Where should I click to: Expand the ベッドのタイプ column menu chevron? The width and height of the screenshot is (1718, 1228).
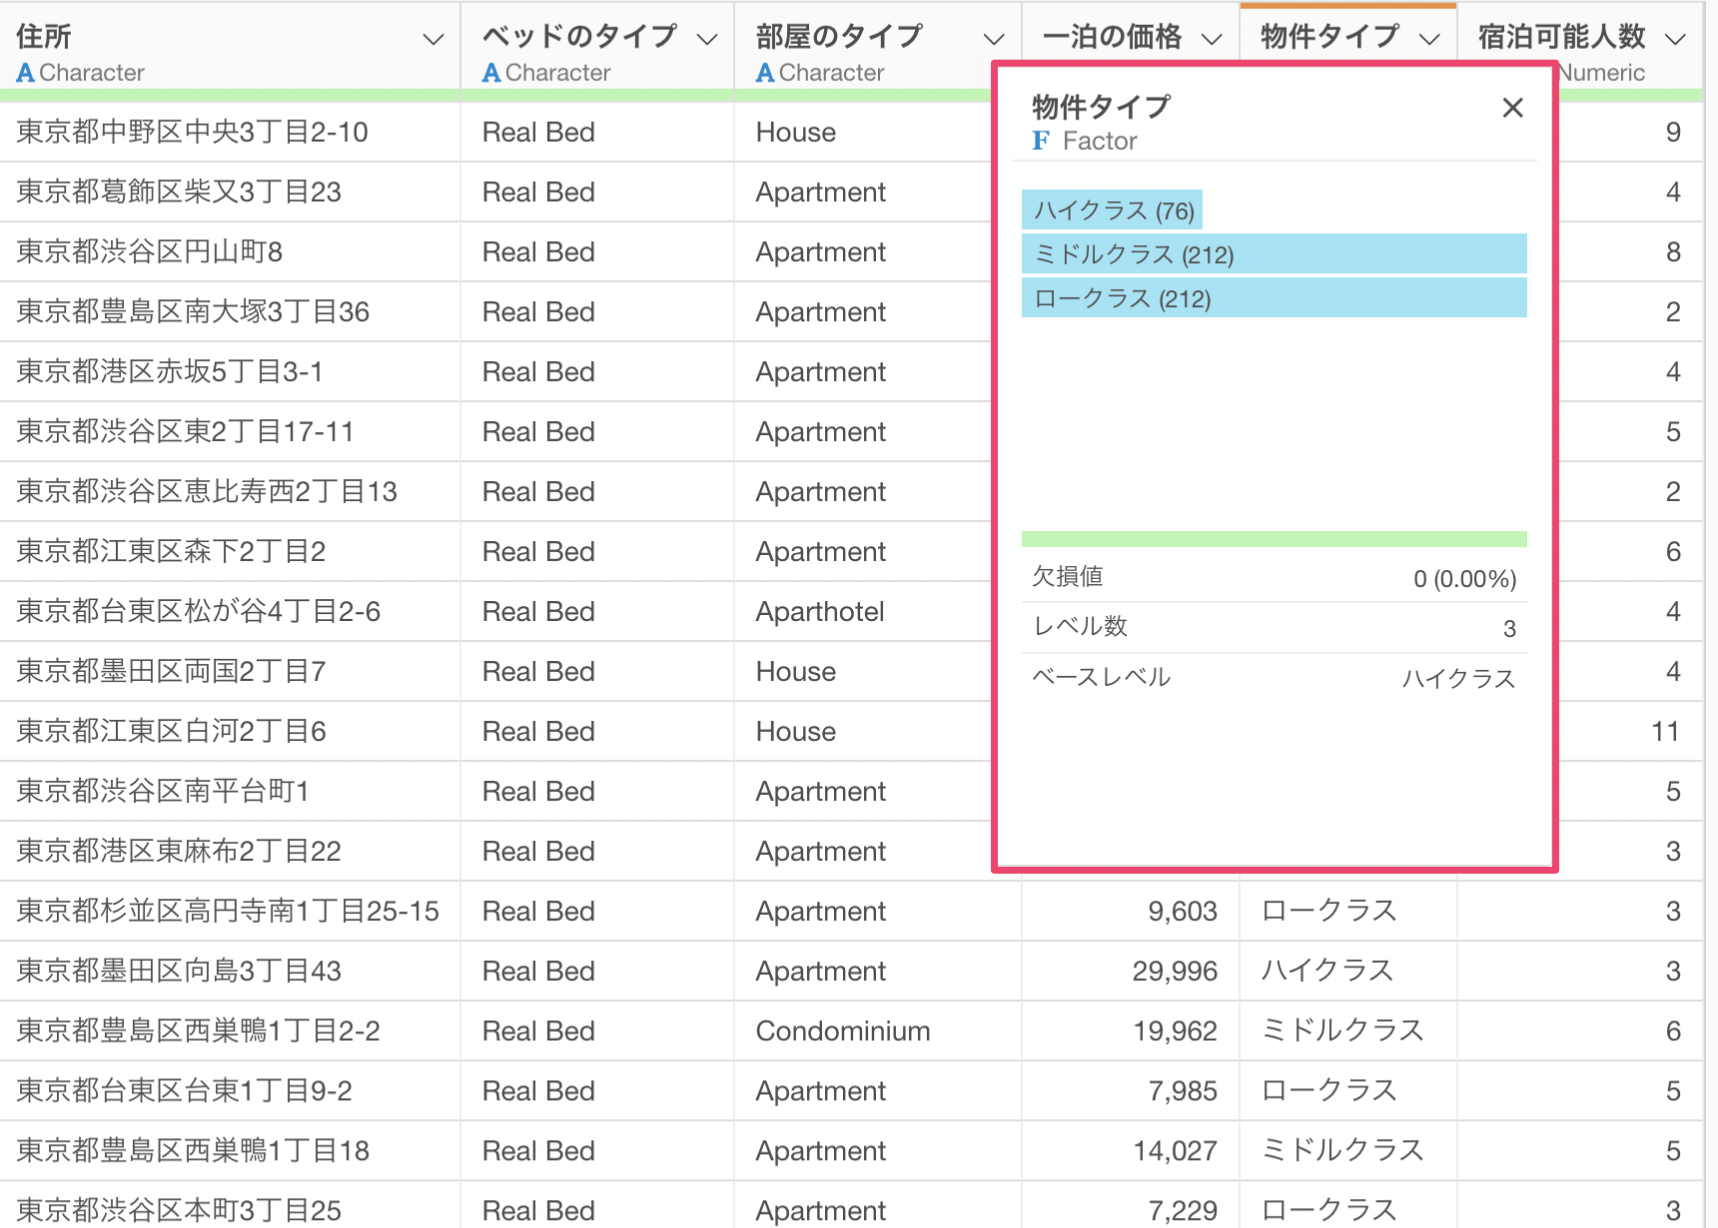point(707,40)
